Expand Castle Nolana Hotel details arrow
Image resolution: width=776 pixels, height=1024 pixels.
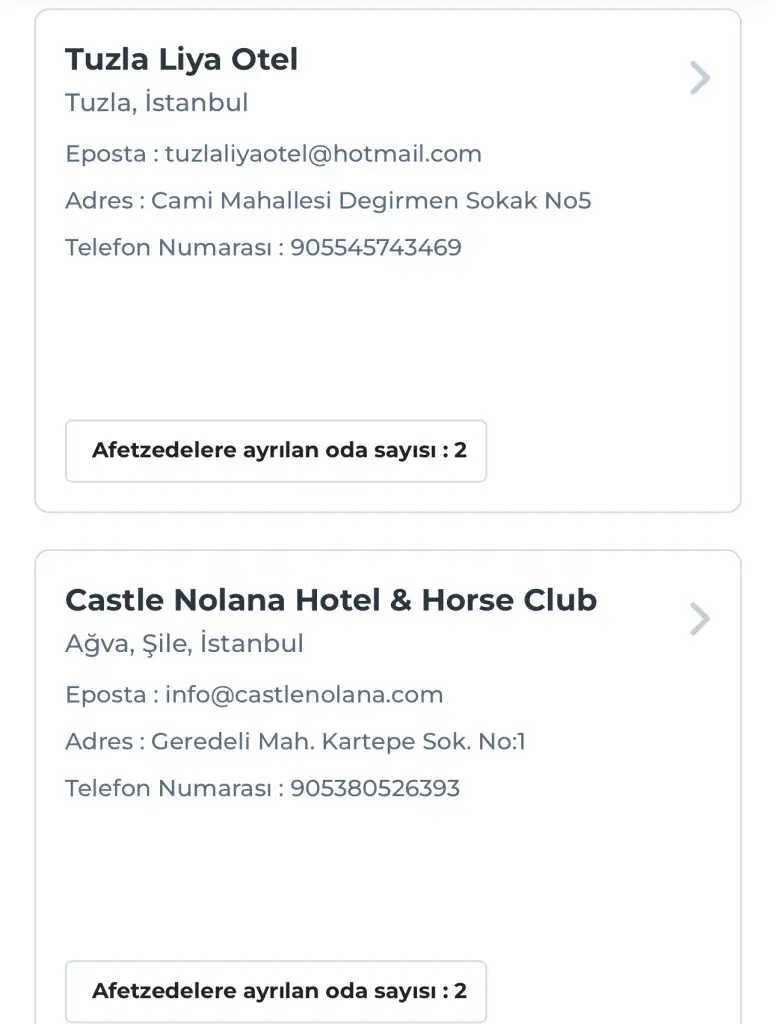pos(700,619)
